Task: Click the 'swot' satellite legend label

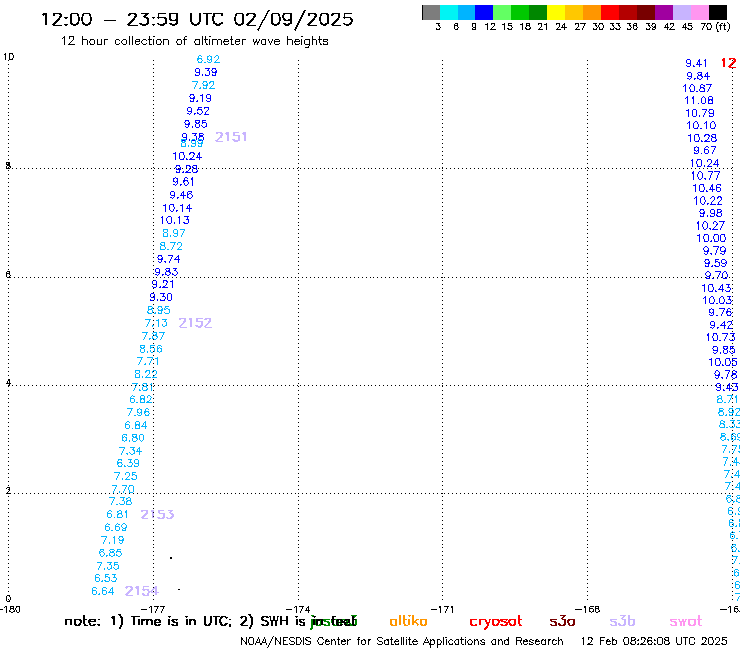Action: [x=686, y=621]
